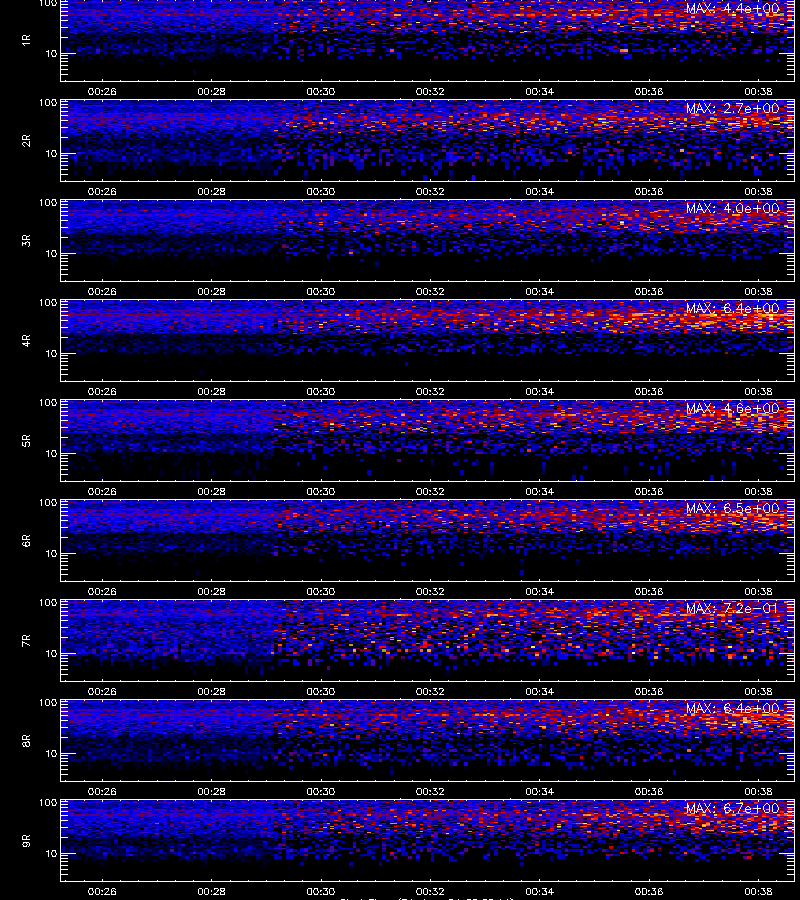Image resolution: width=800 pixels, height=900 pixels.
Task: Click the 00:36 time tick below panel 7R
Action: (x=648, y=692)
